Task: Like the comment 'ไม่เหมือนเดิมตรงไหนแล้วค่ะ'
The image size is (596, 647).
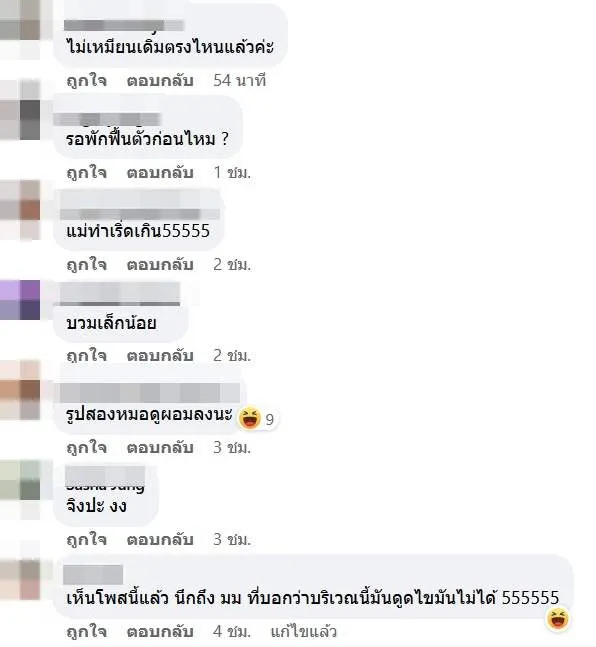Action: tap(87, 80)
